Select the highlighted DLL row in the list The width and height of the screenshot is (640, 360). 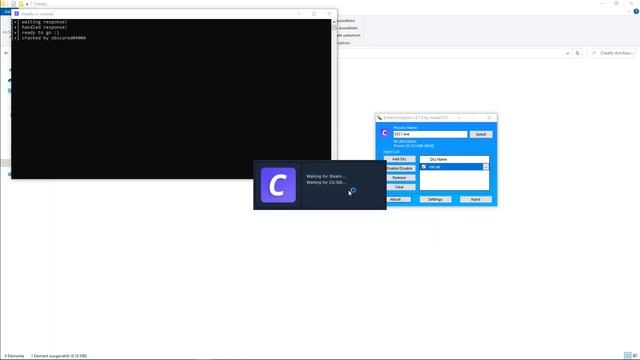click(451, 167)
